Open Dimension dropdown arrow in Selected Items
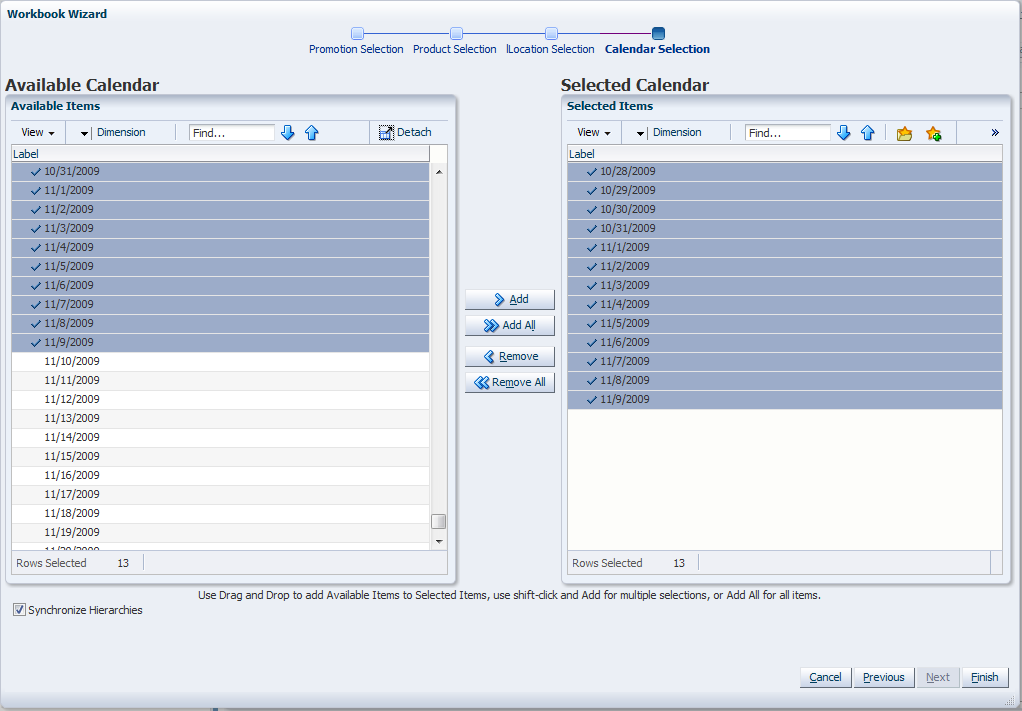Image resolution: width=1022 pixels, height=711 pixels. (x=640, y=134)
